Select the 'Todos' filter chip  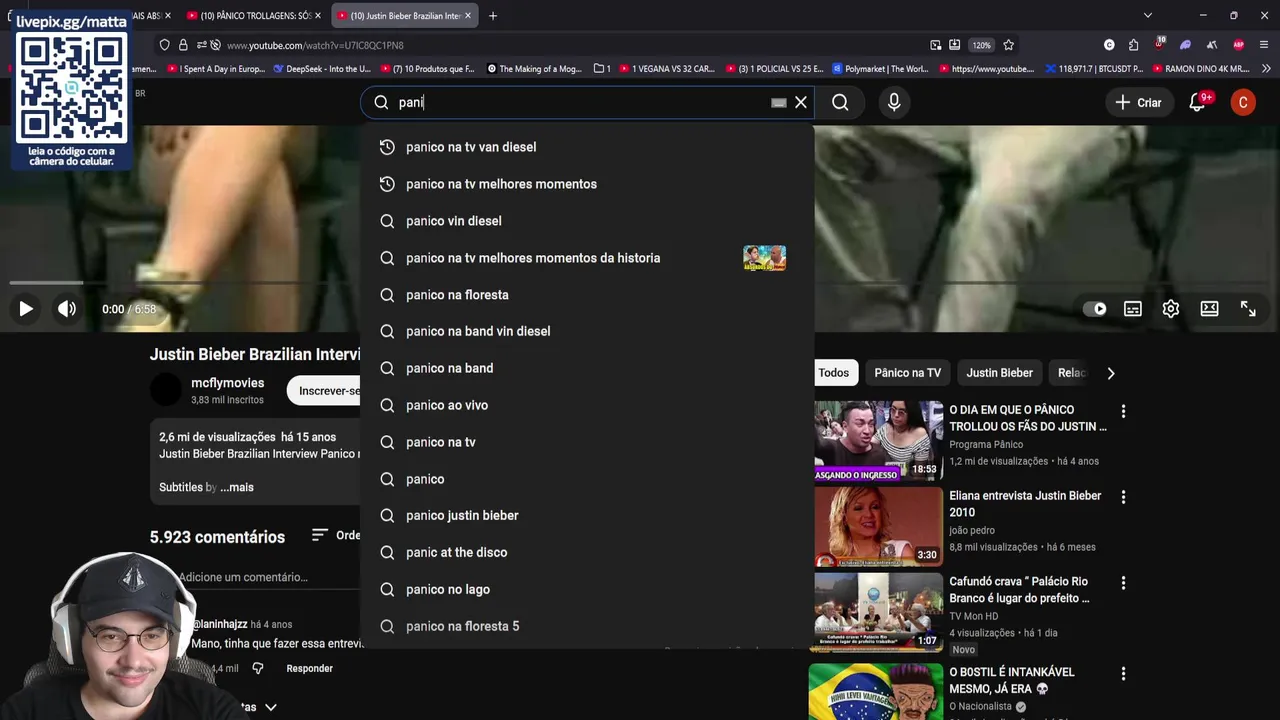coord(833,373)
